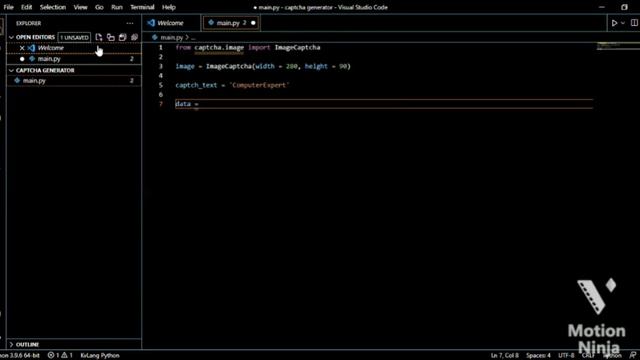Expand the Outline section

(11, 344)
